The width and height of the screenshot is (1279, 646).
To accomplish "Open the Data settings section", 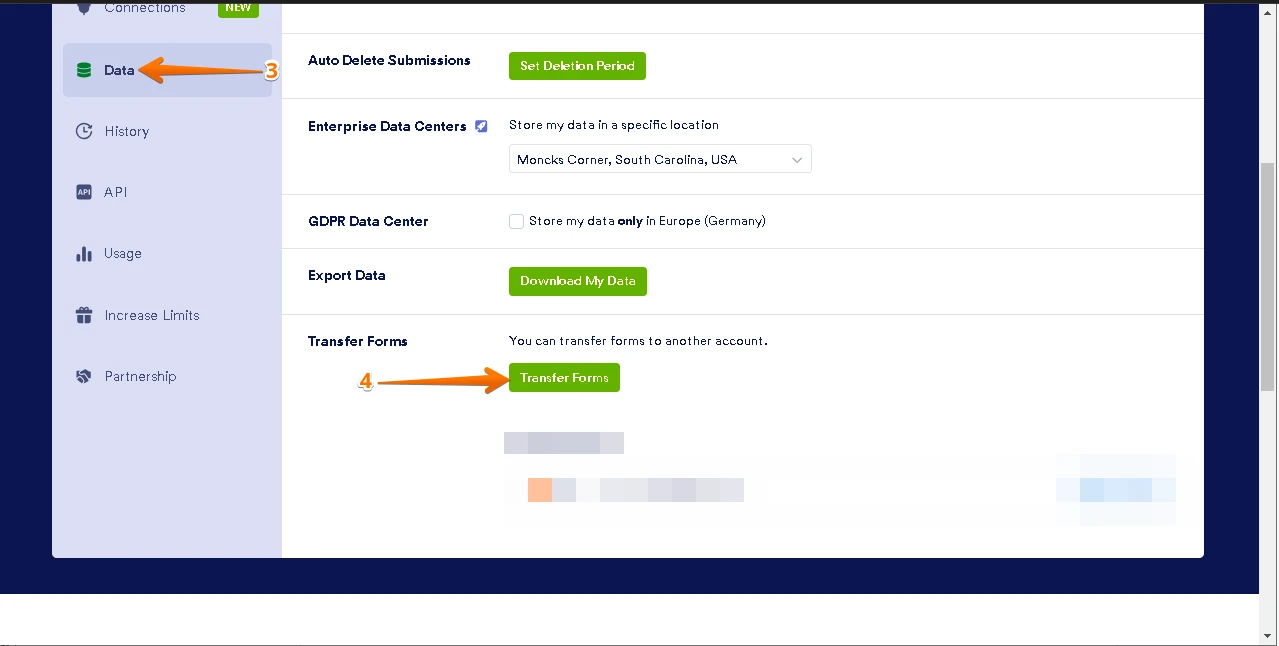I will (119, 70).
